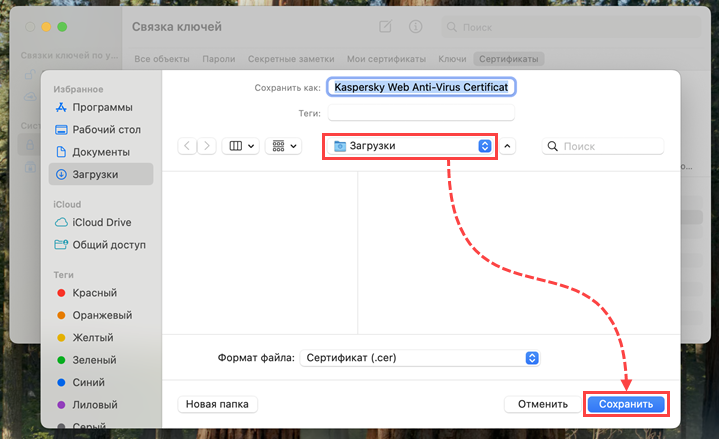This screenshot has width=719, height=439.
Task: Click the info icon in Keychain toolbar
Action: (415, 27)
